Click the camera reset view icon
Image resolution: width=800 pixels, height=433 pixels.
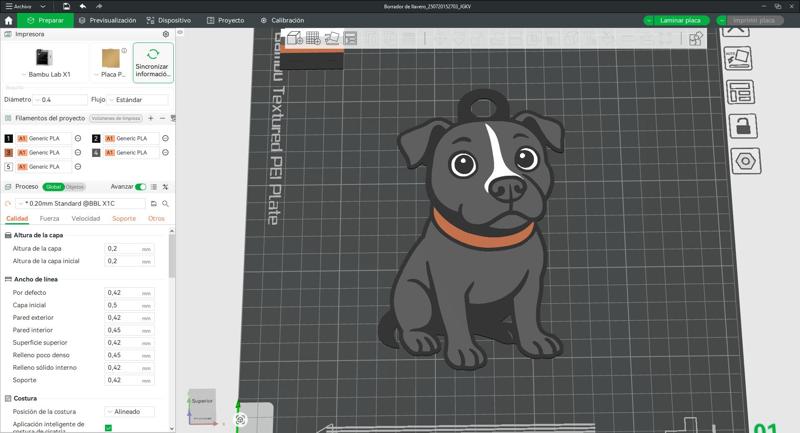[240, 420]
